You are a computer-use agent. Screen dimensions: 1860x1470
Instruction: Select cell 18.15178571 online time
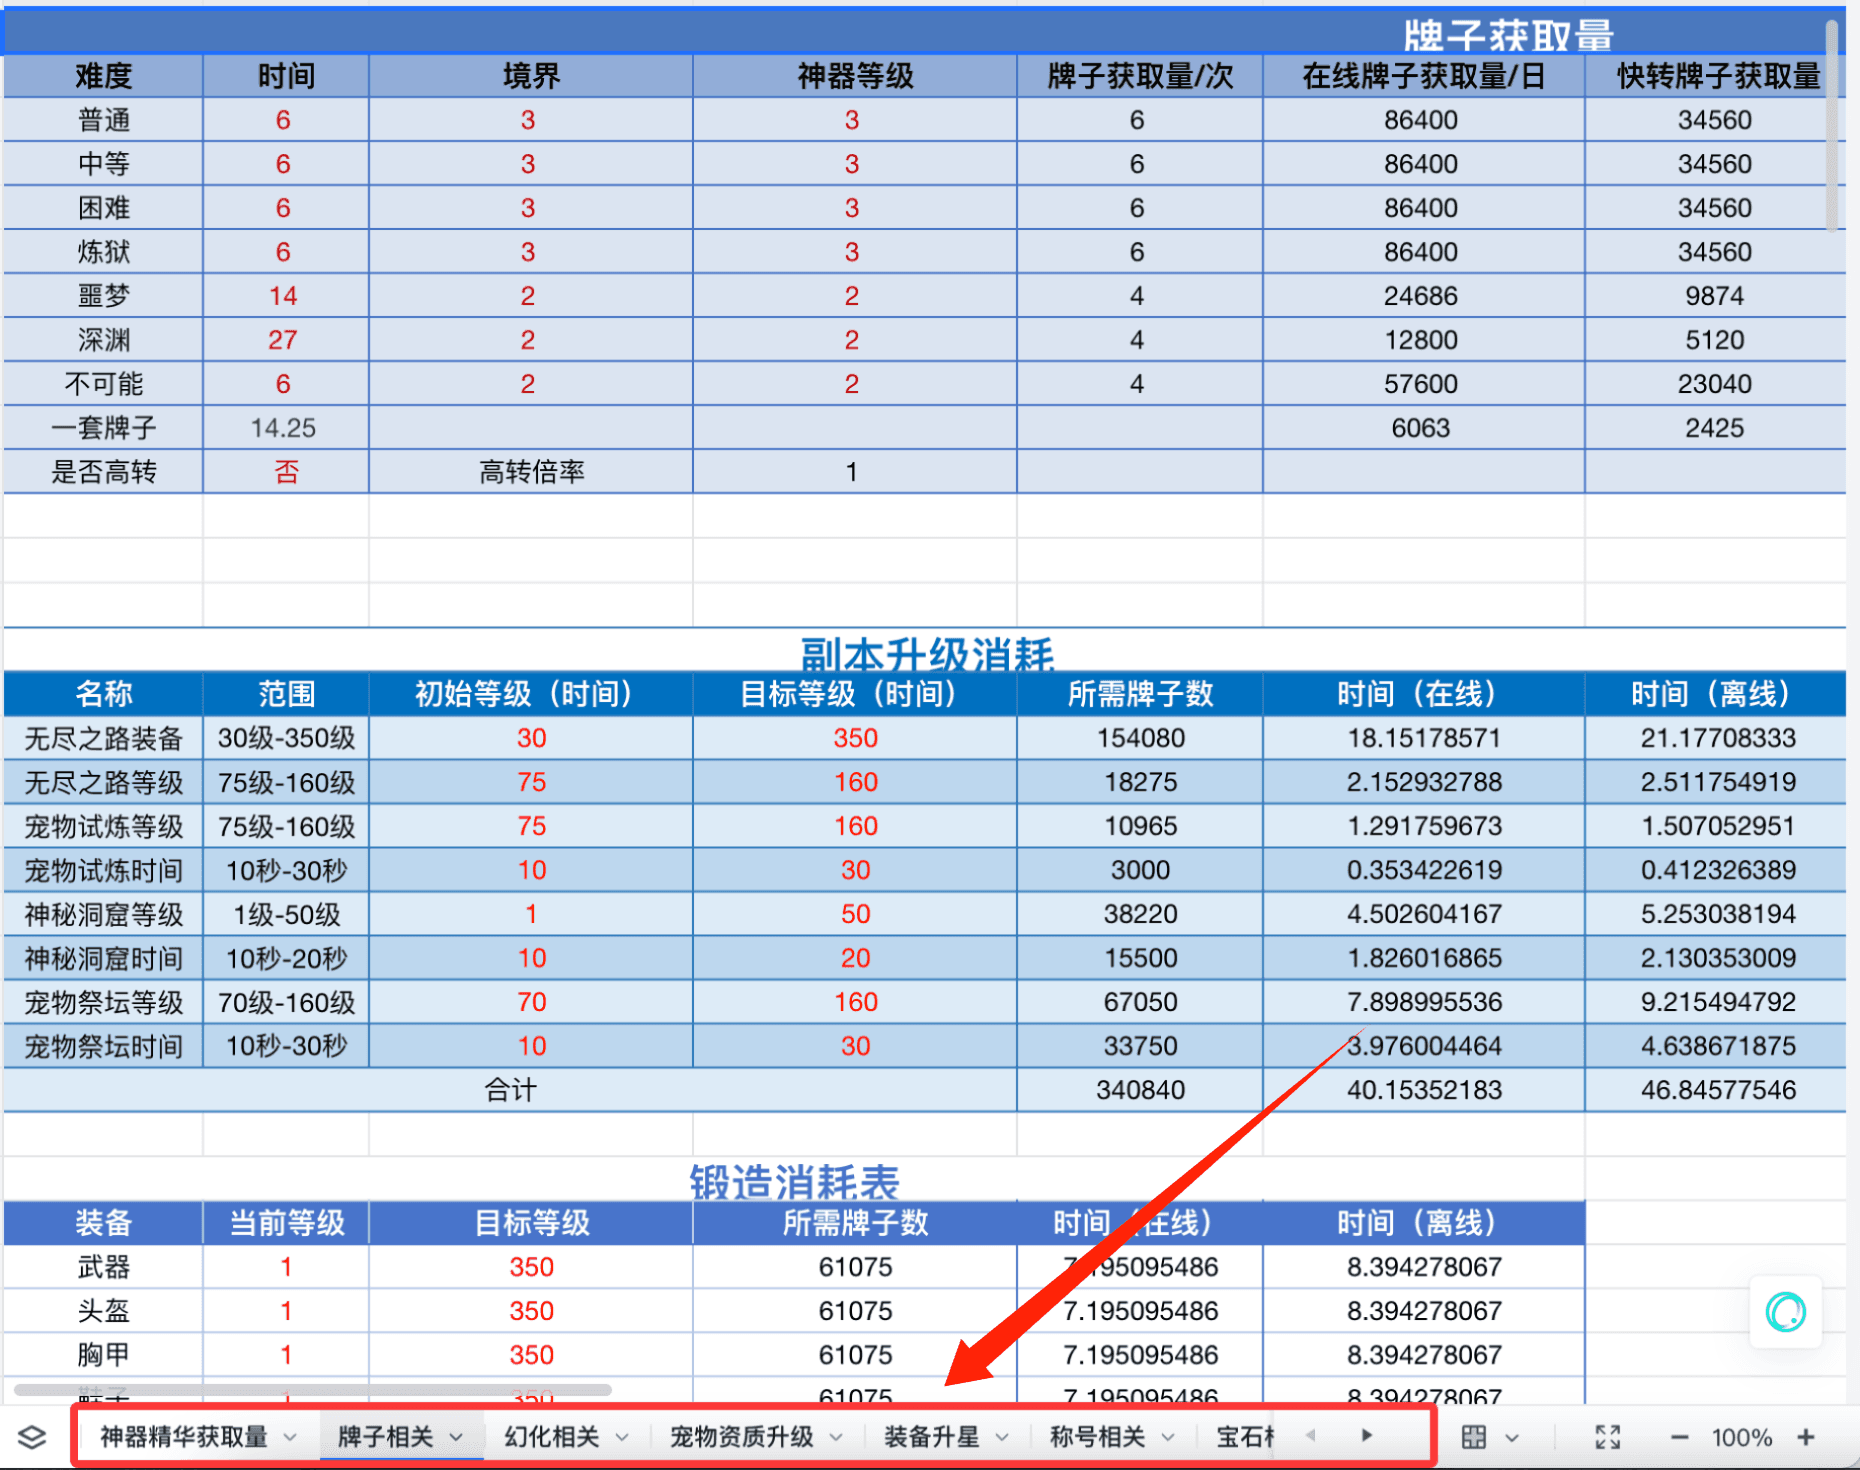[x=1424, y=738]
